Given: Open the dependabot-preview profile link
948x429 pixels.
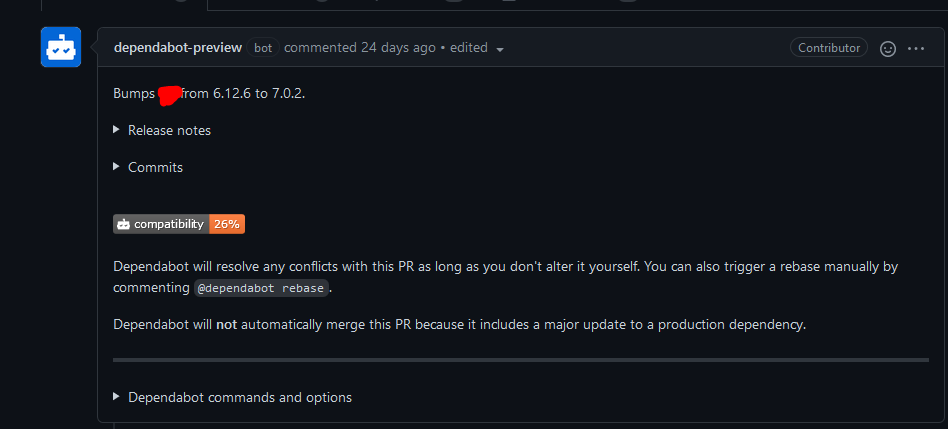Looking at the screenshot, I should point(178,48).
